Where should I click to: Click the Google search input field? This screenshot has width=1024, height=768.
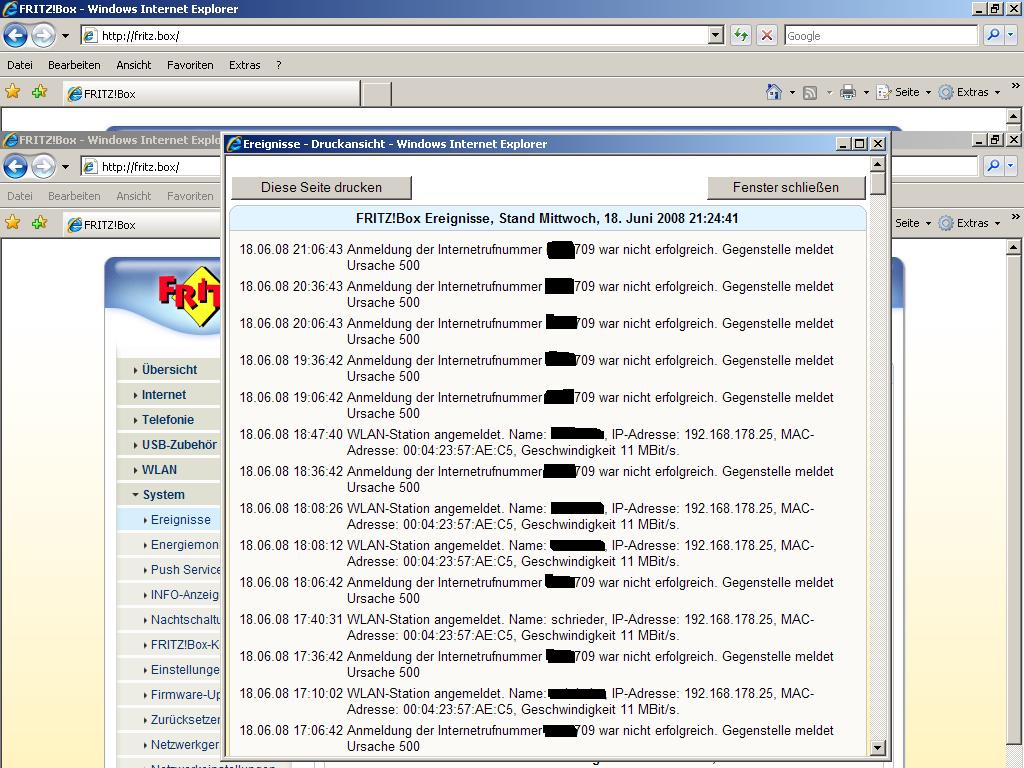(879, 36)
